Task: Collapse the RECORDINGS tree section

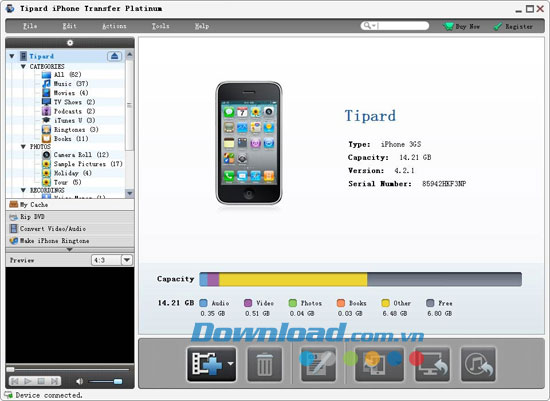Action: coord(23,190)
